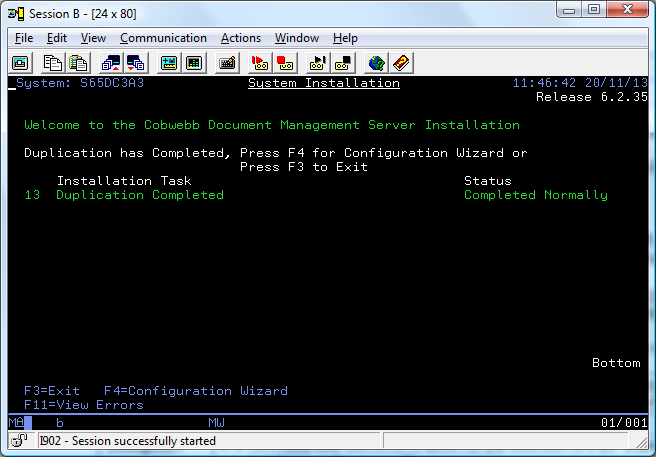
Task: Click 'Press F3 to Exit' text line
Action: (x=304, y=167)
